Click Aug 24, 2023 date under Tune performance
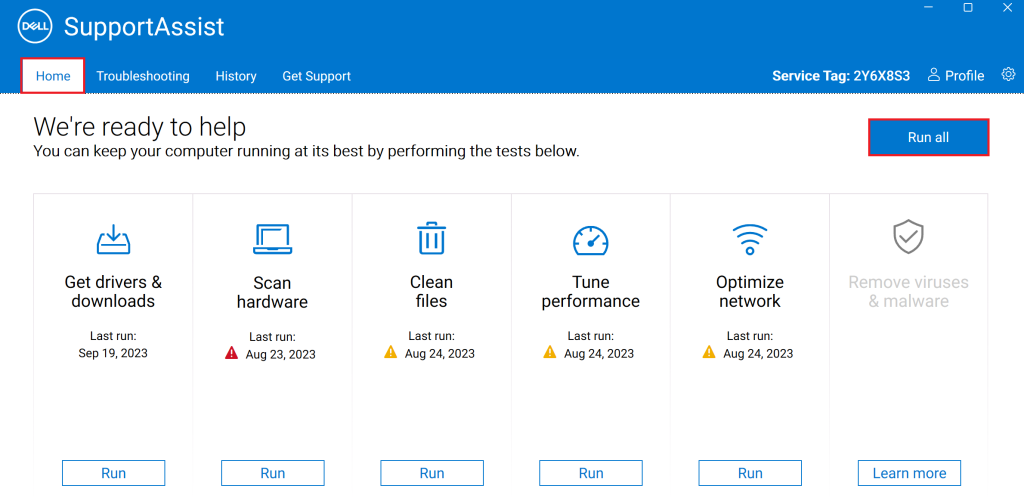 point(599,354)
